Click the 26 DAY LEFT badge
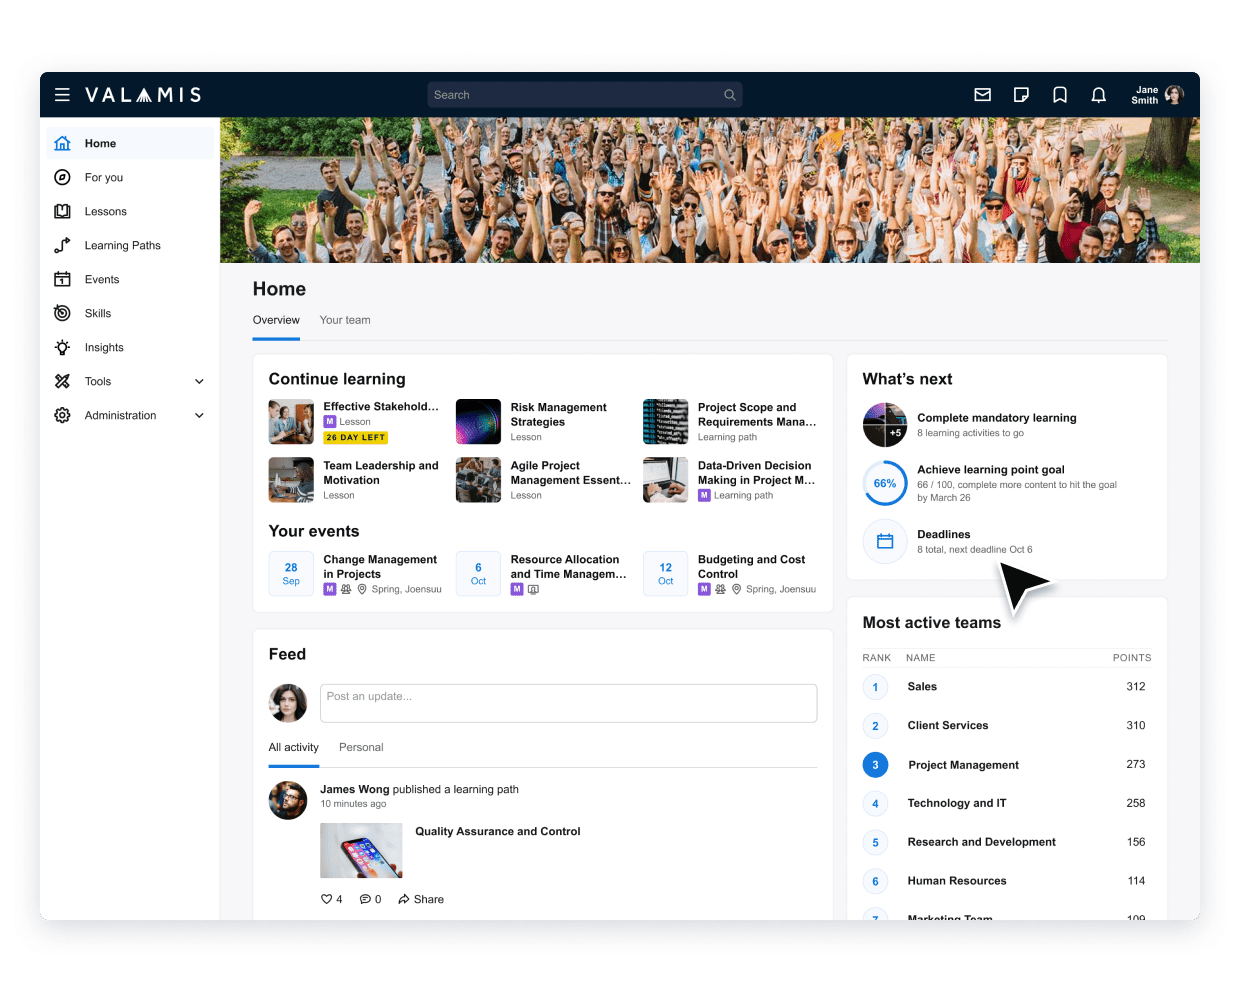The image size is (1240, 992). 355,437
